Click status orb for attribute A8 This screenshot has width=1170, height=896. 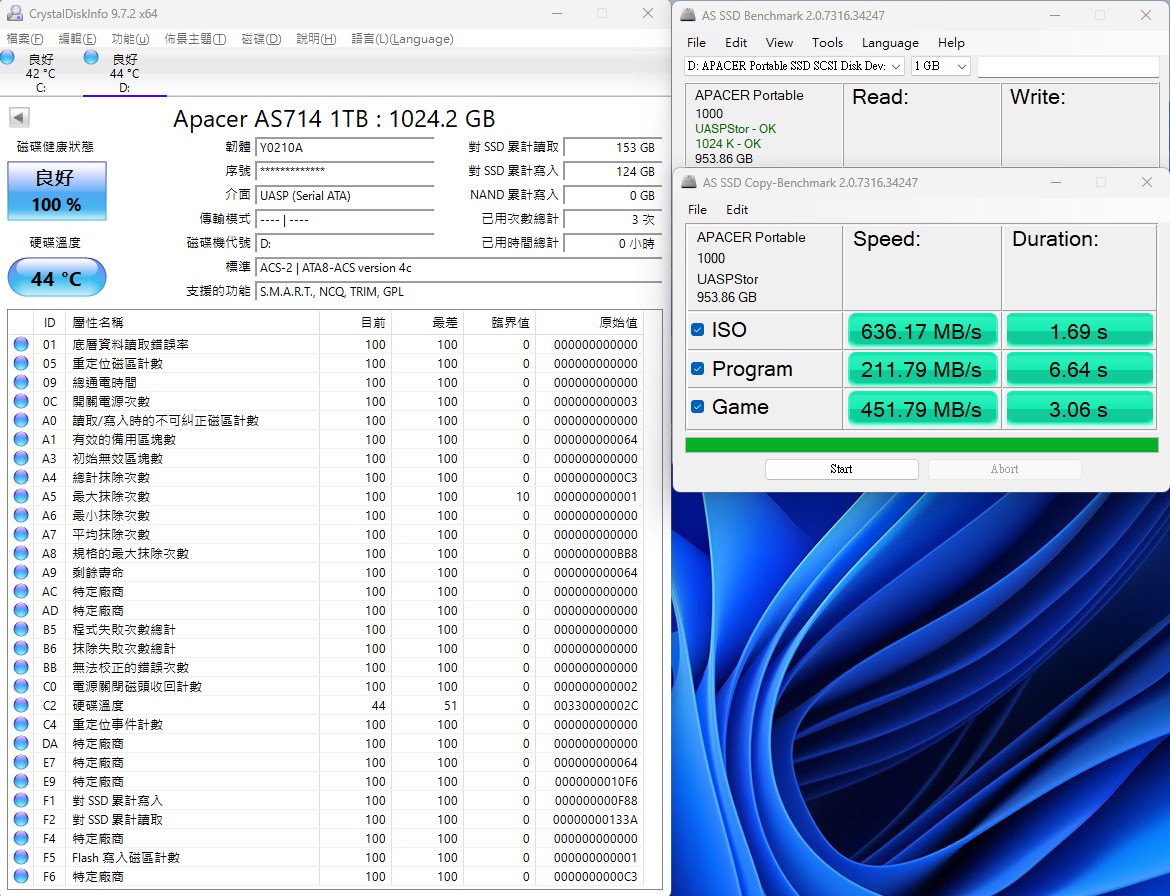tap(21, 553)
